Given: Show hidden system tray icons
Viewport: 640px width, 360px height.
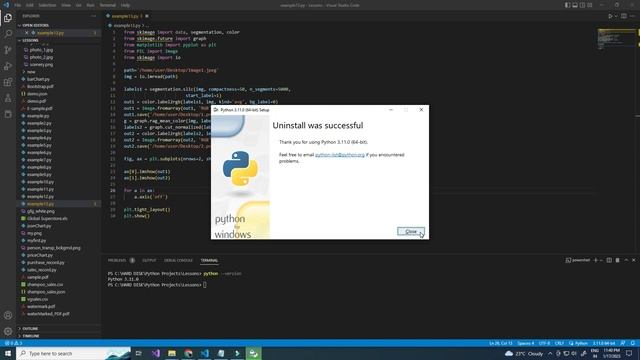Looking at the screenshot, I should tap(550, 353).
